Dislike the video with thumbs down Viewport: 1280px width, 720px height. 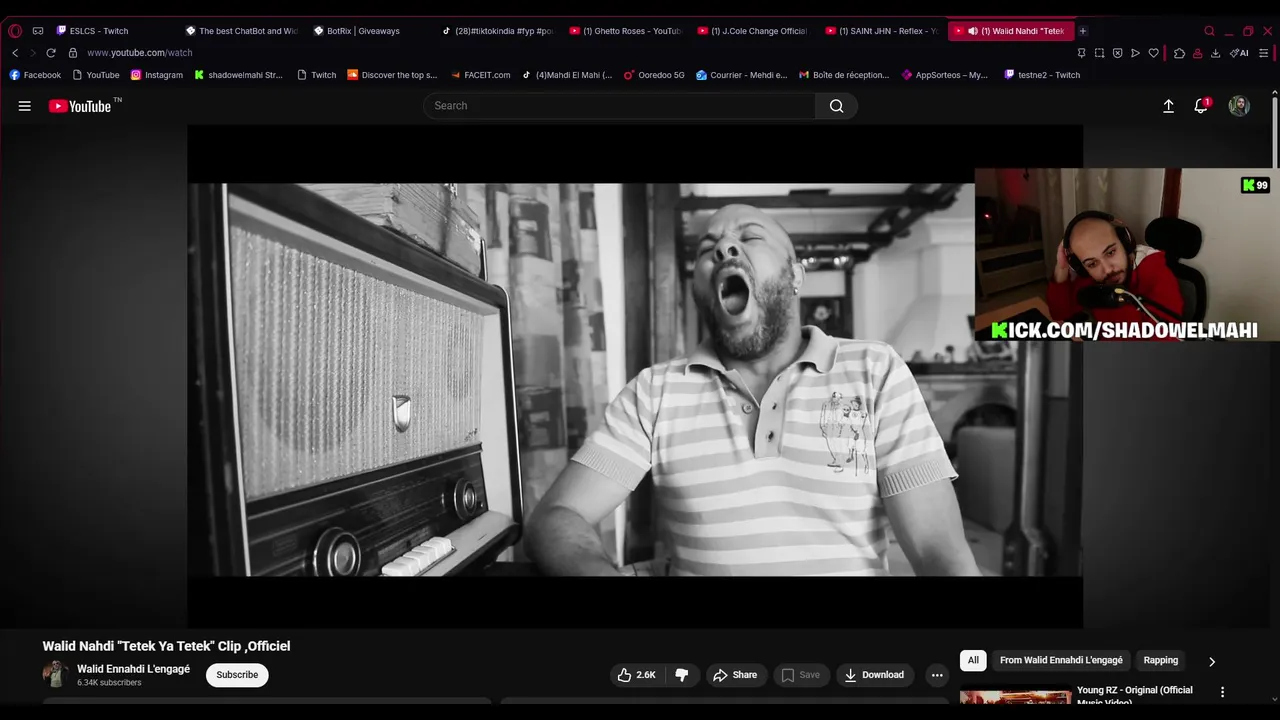pos(682,675)
